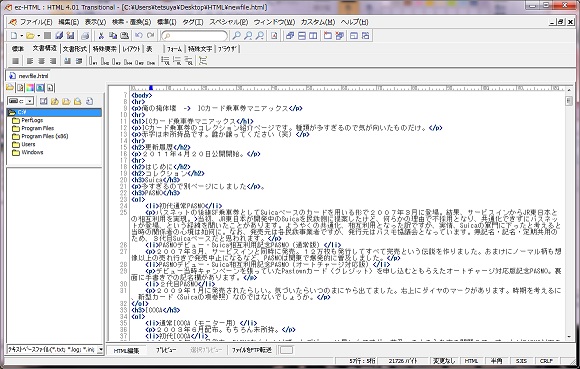Open the ウィンドウ(W) menu
Screen dimensions: 580x369
274,22
